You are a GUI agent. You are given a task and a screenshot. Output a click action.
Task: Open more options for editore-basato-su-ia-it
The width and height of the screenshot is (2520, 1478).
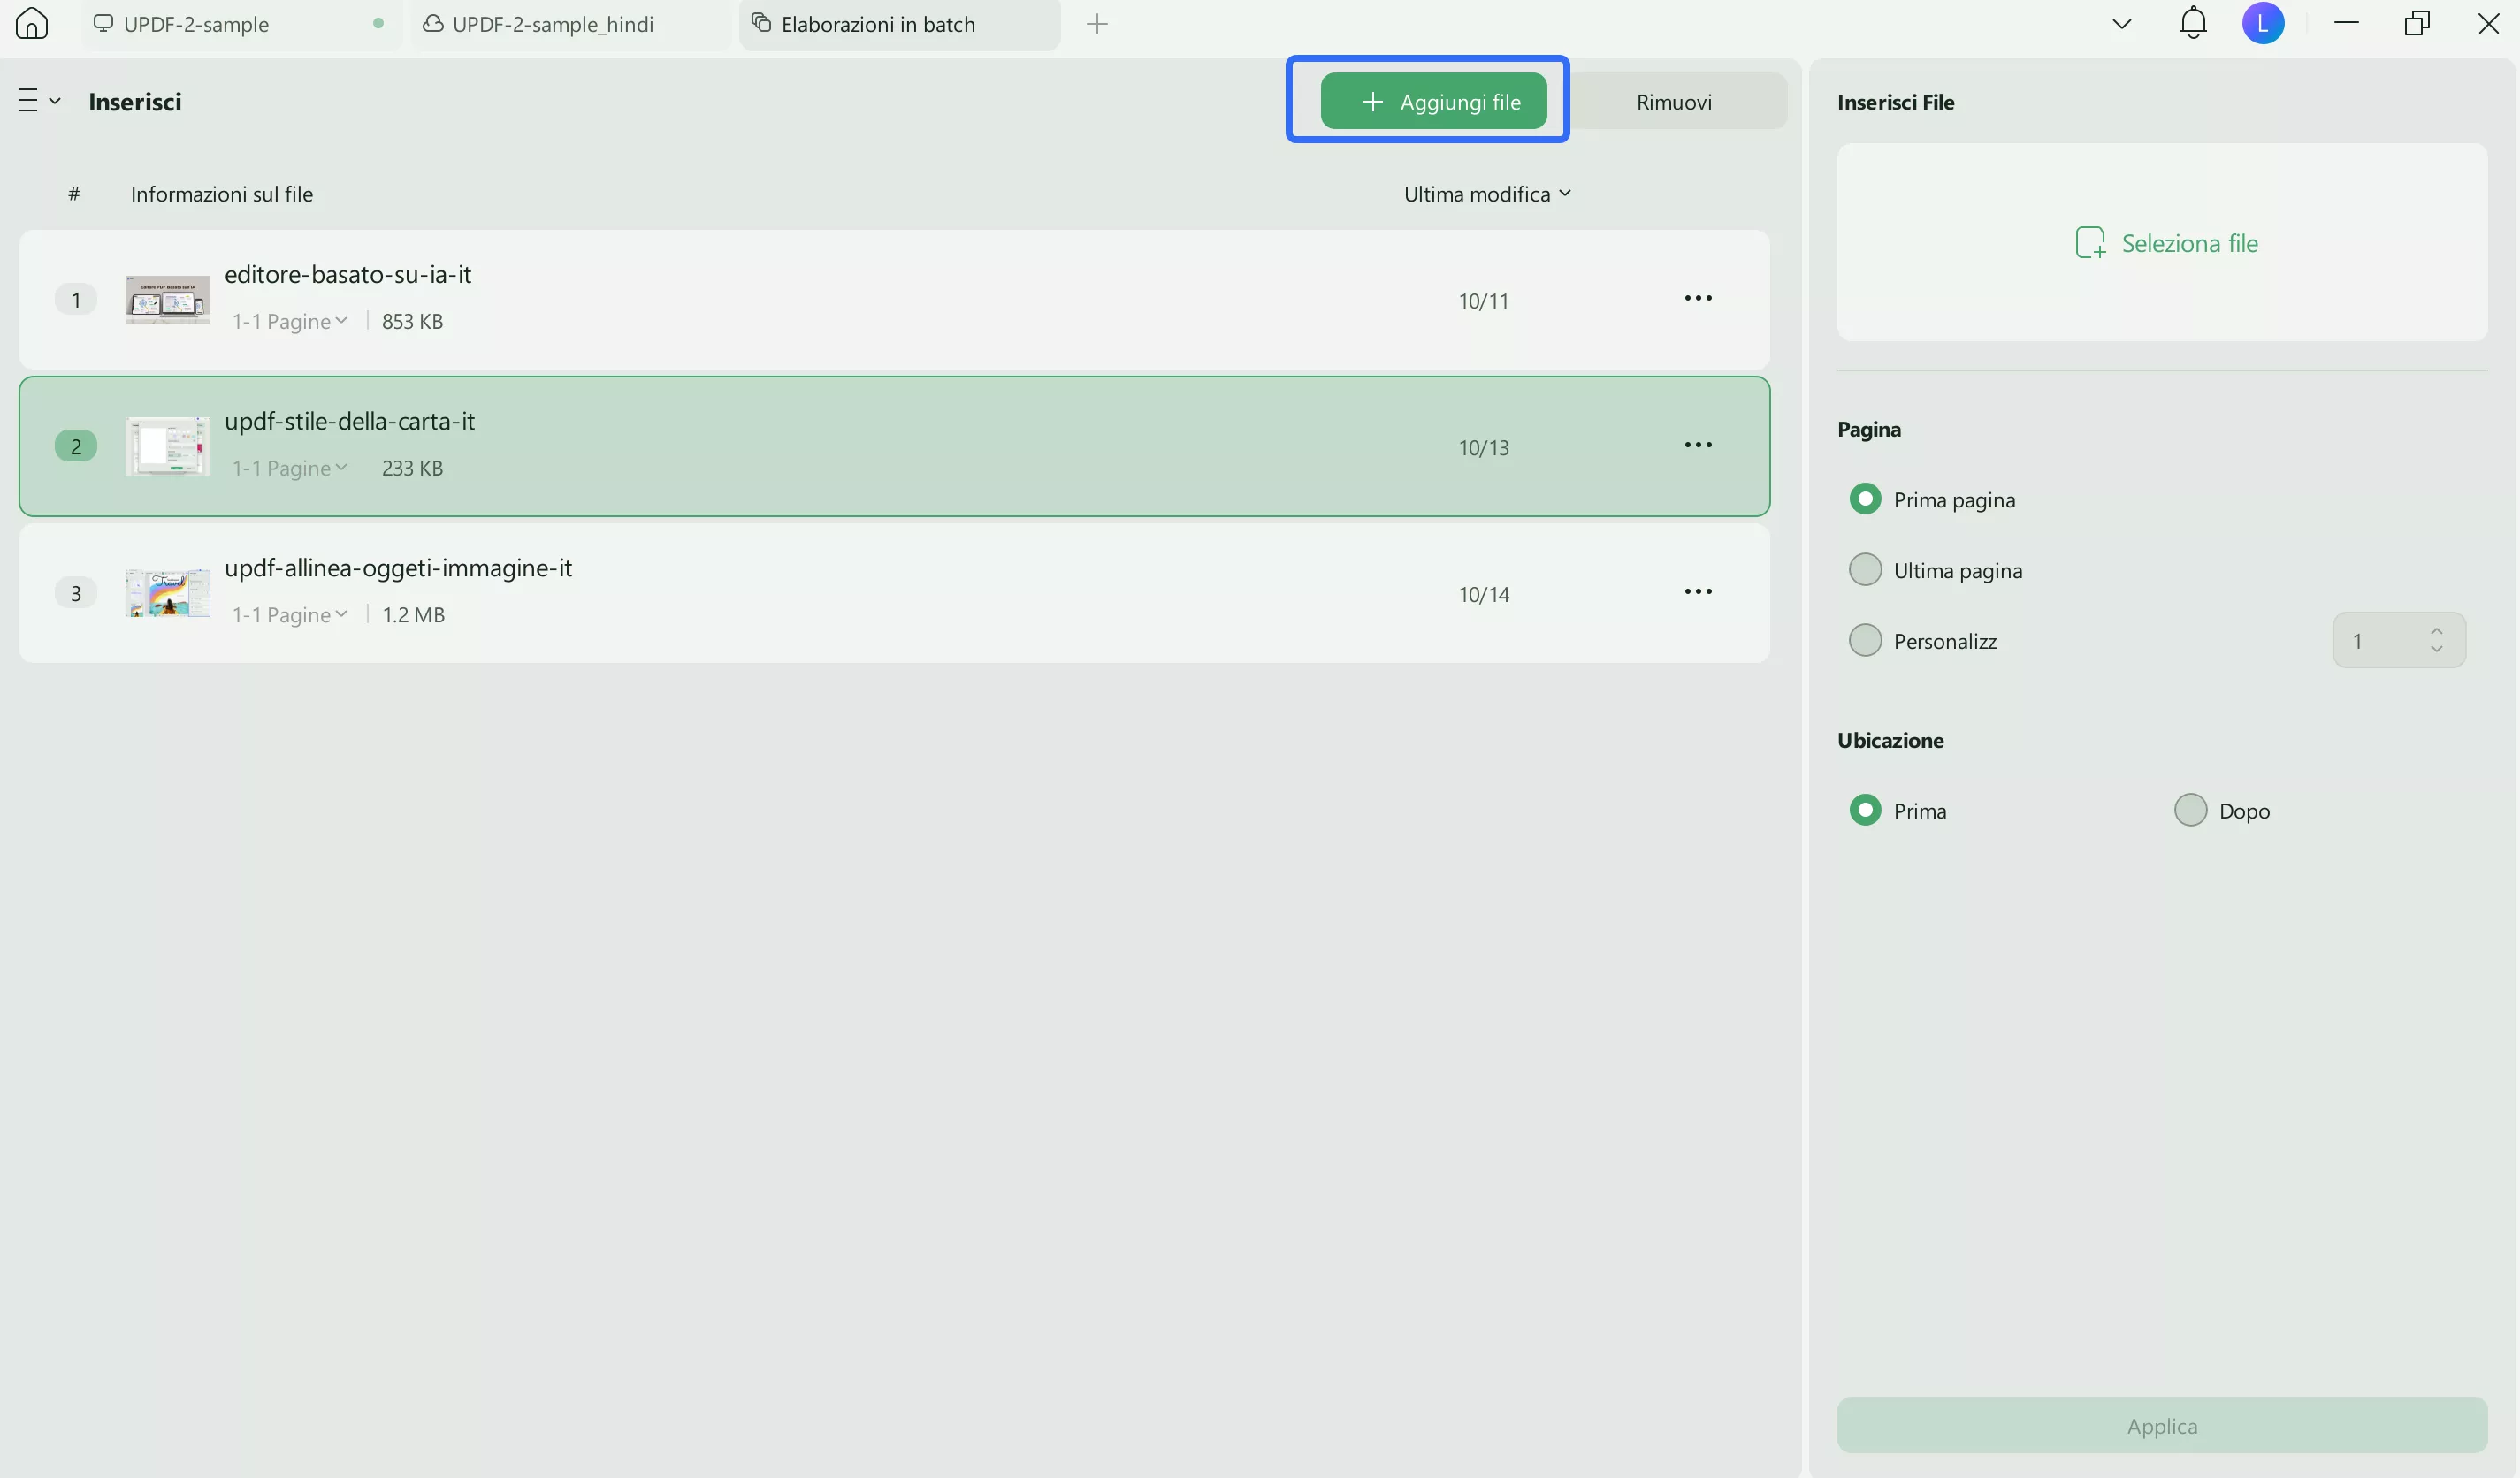pos(1697,298)
